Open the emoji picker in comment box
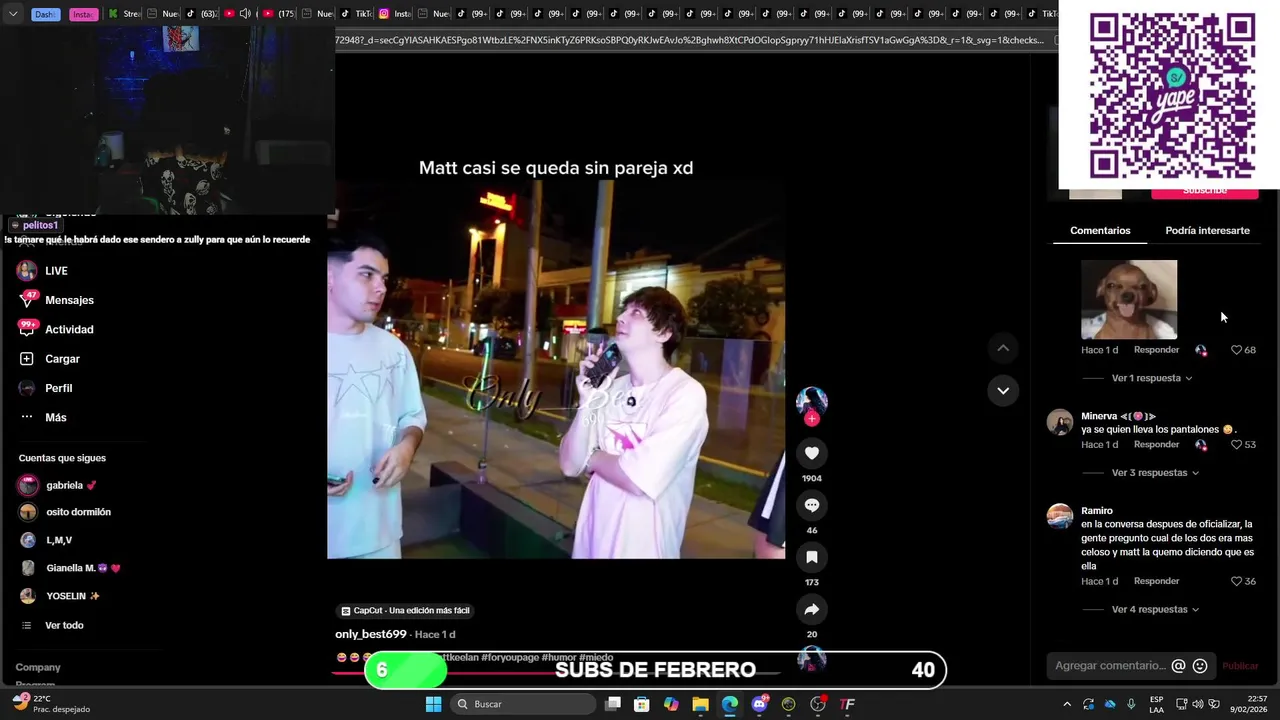The height and width of the screenshot is (720, 1280). [1200, 666]
